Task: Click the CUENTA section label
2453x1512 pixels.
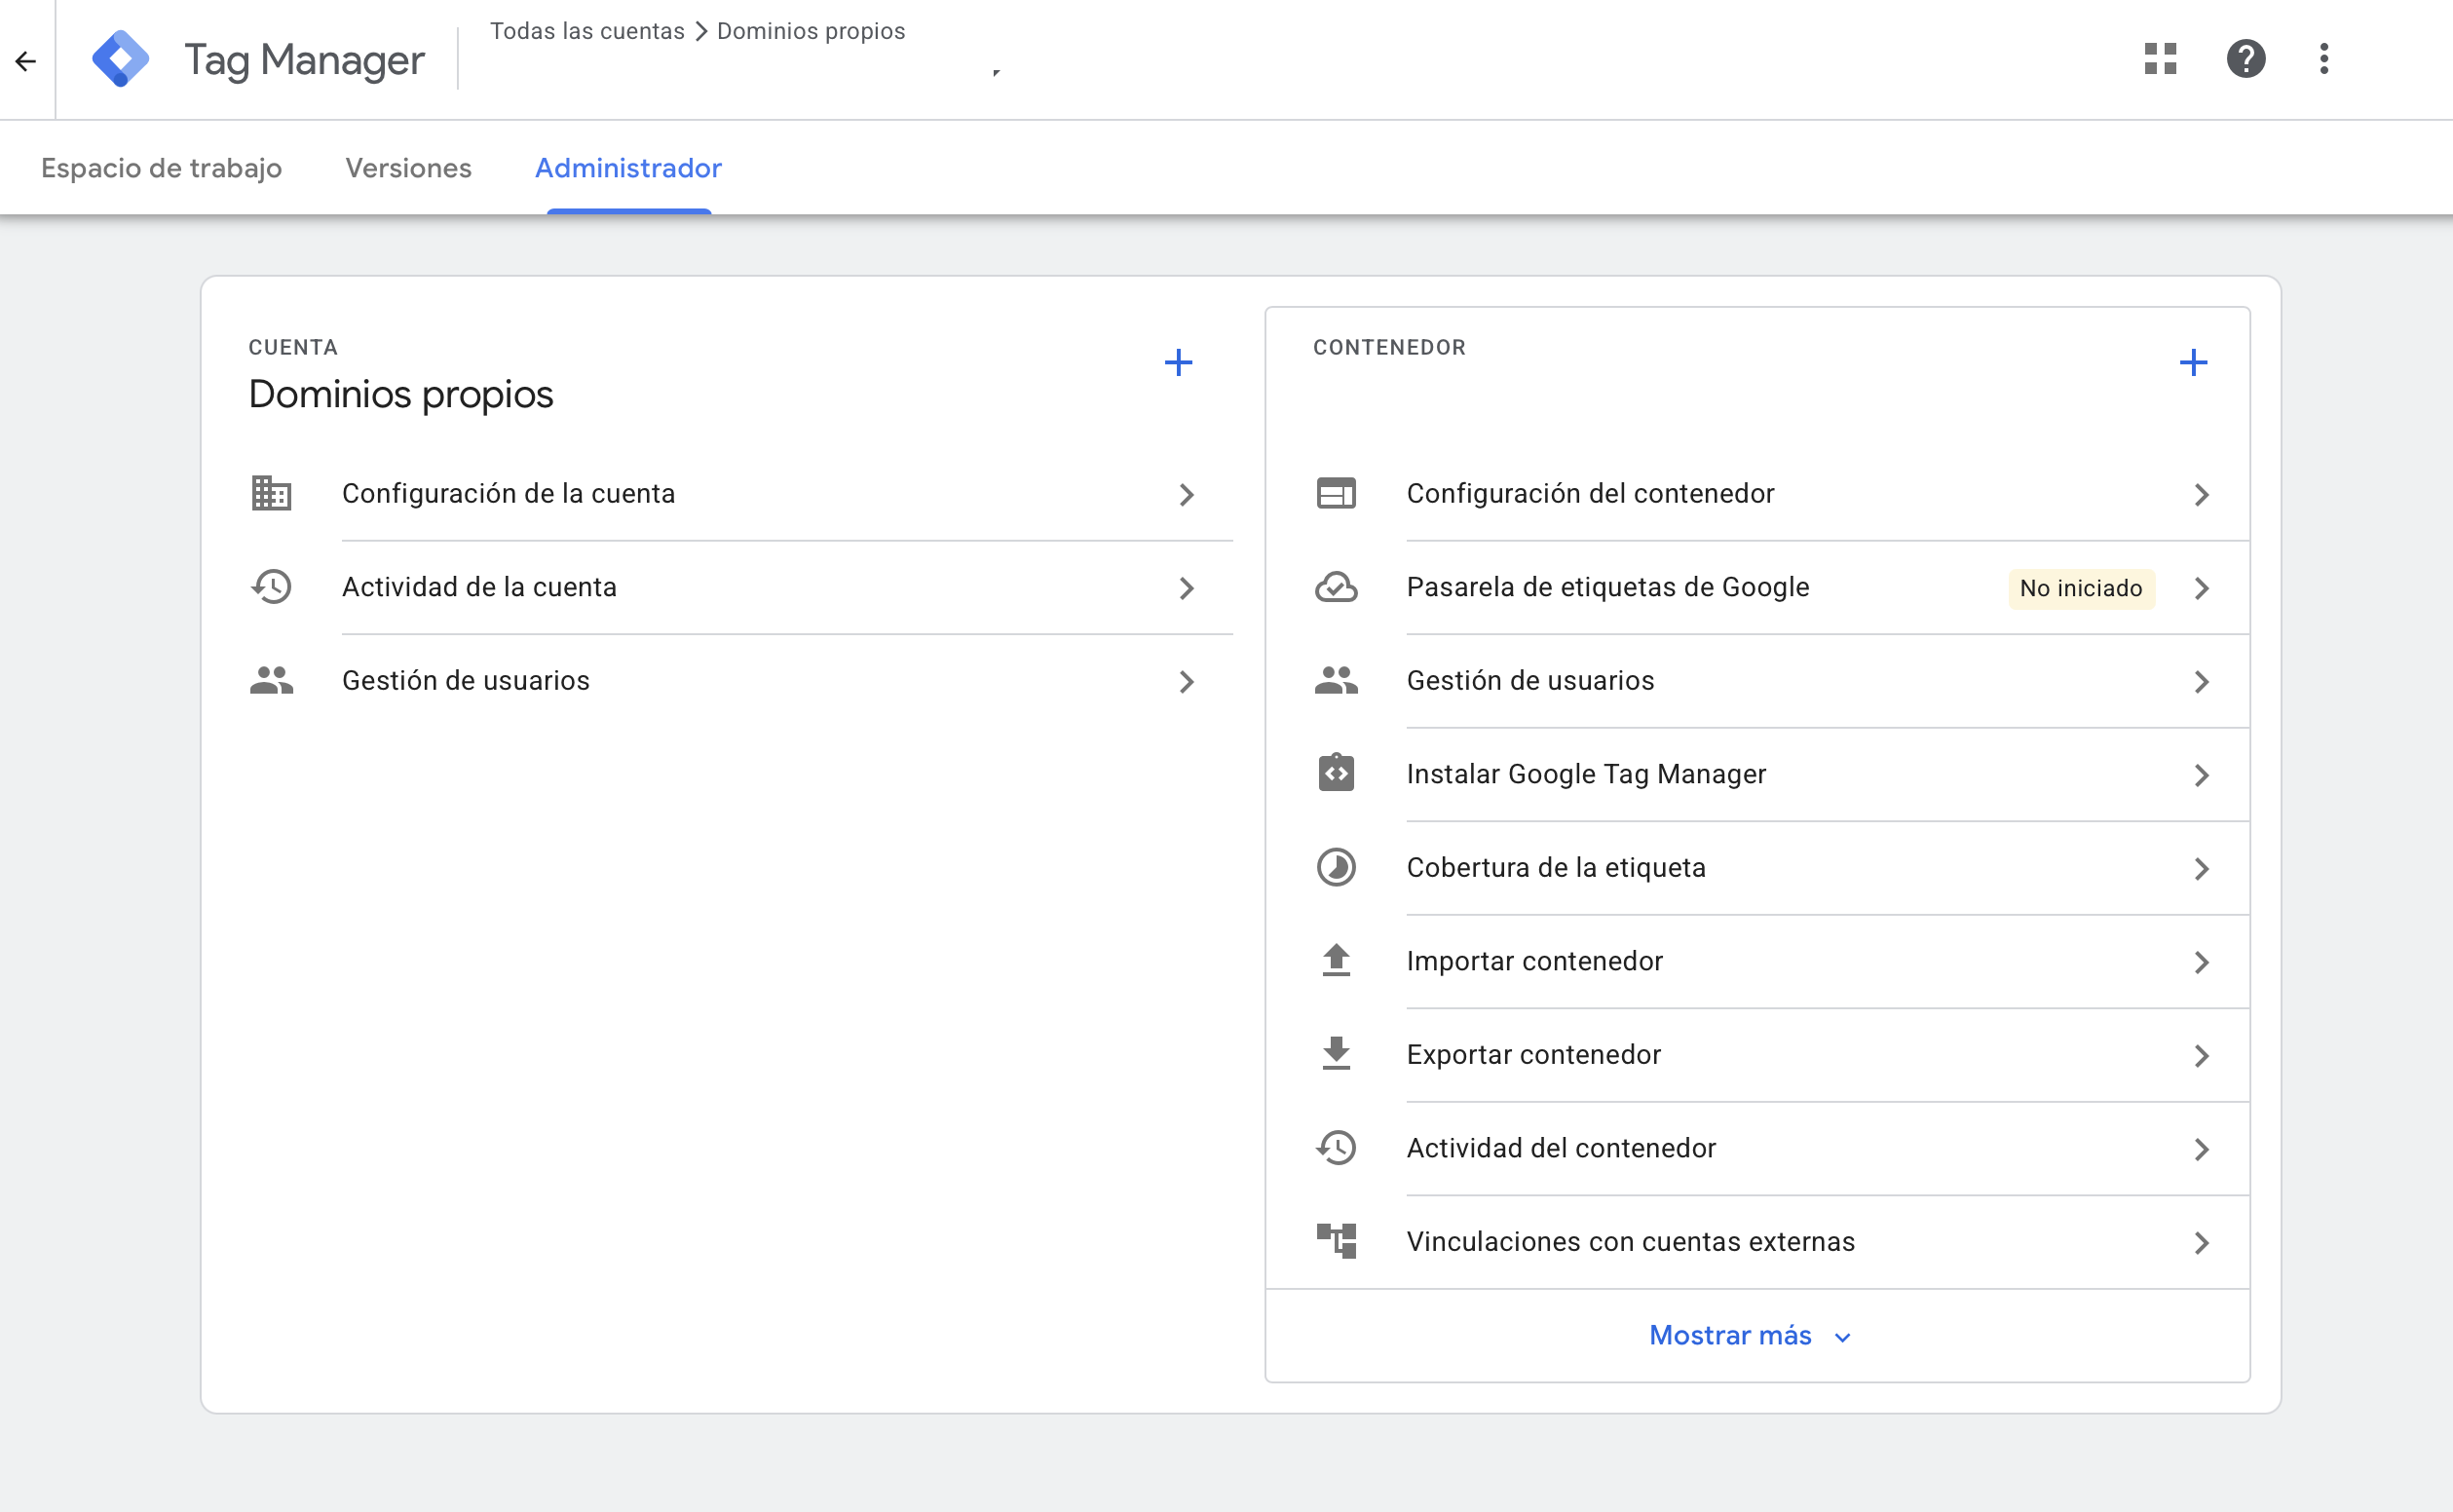Action: [x=293, y=347]
